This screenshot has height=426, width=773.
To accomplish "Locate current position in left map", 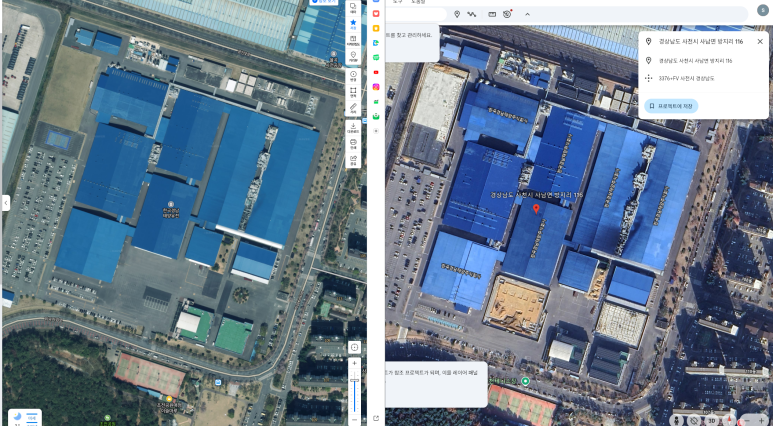I will point(354,348).
